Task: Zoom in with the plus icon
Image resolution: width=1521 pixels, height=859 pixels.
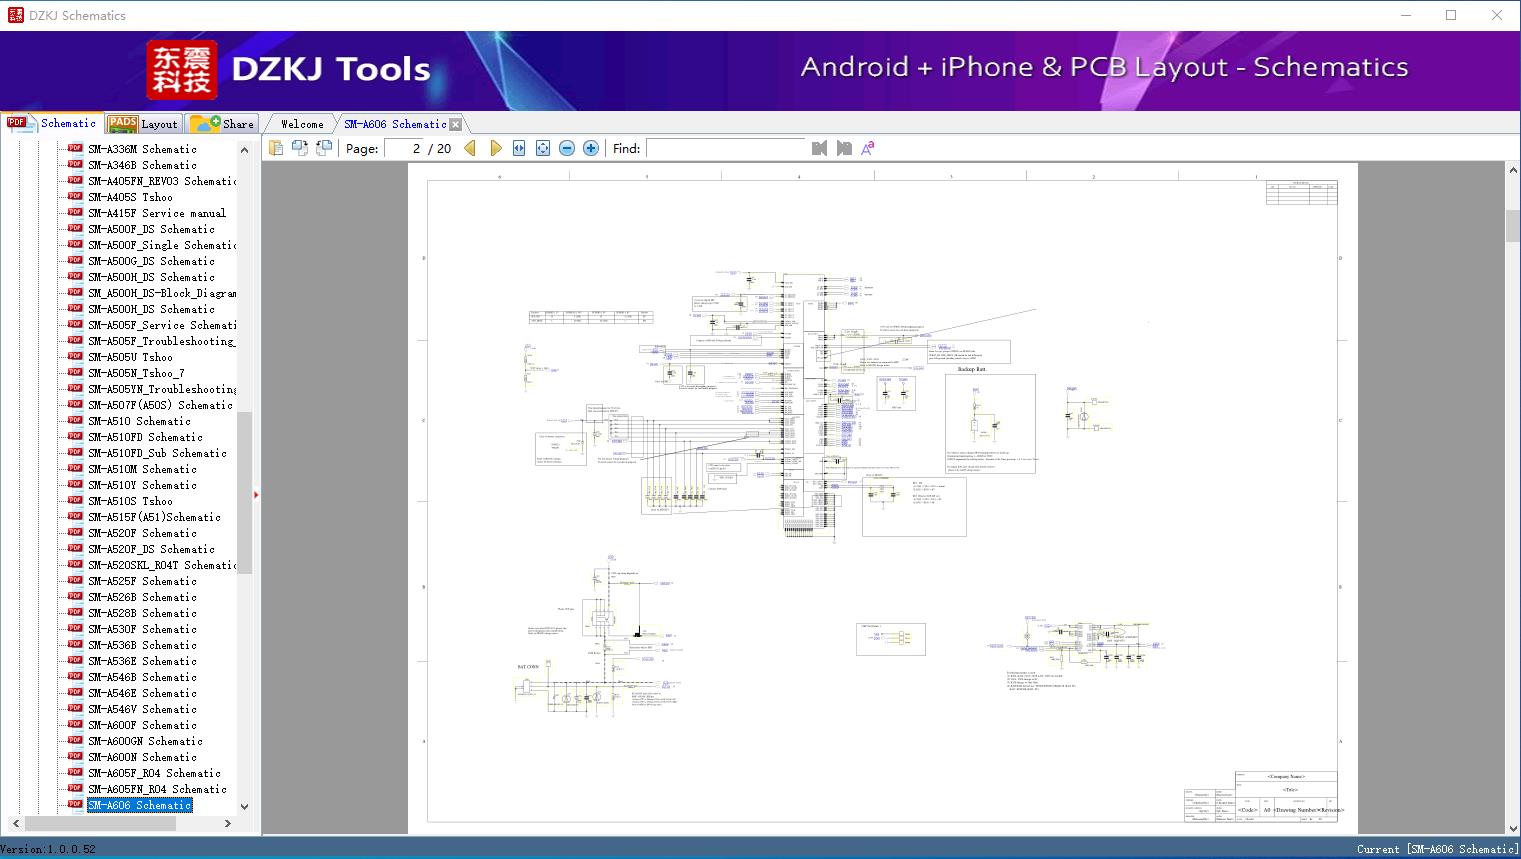Action: pyautogui.click(x=591, y=148)
